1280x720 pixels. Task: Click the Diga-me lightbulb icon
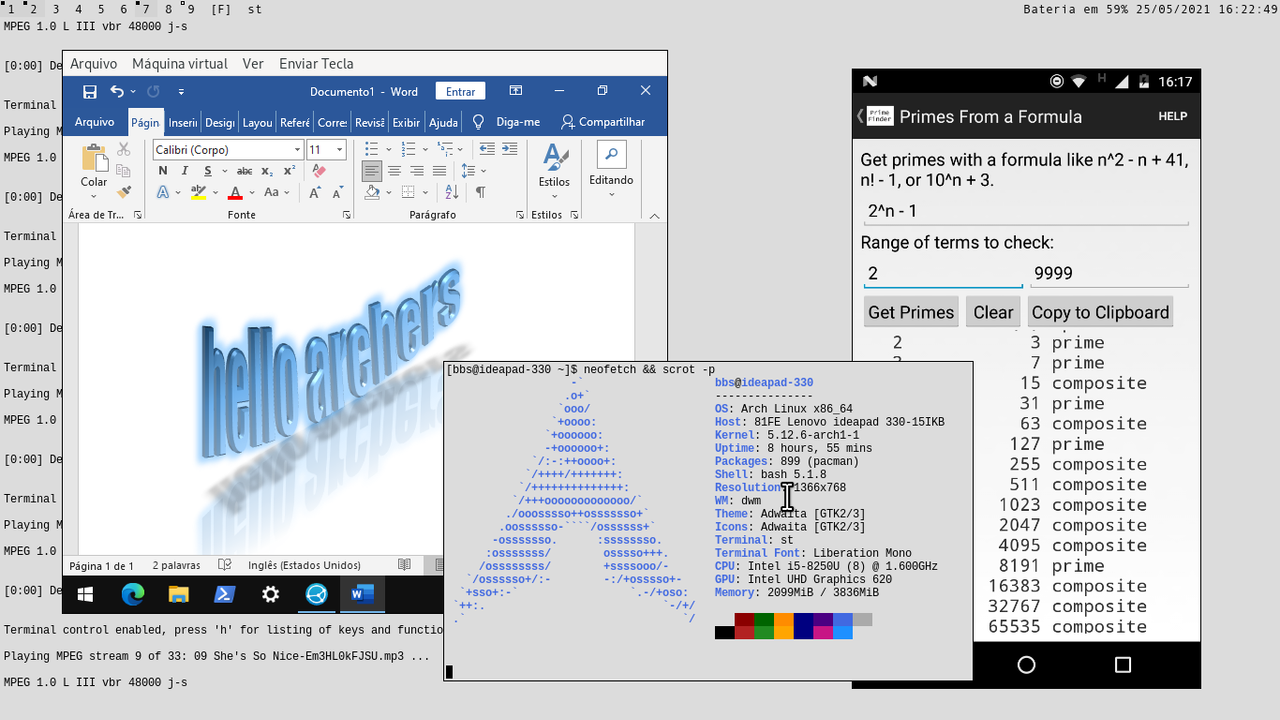pyautogui.click(x=479, y=122)
